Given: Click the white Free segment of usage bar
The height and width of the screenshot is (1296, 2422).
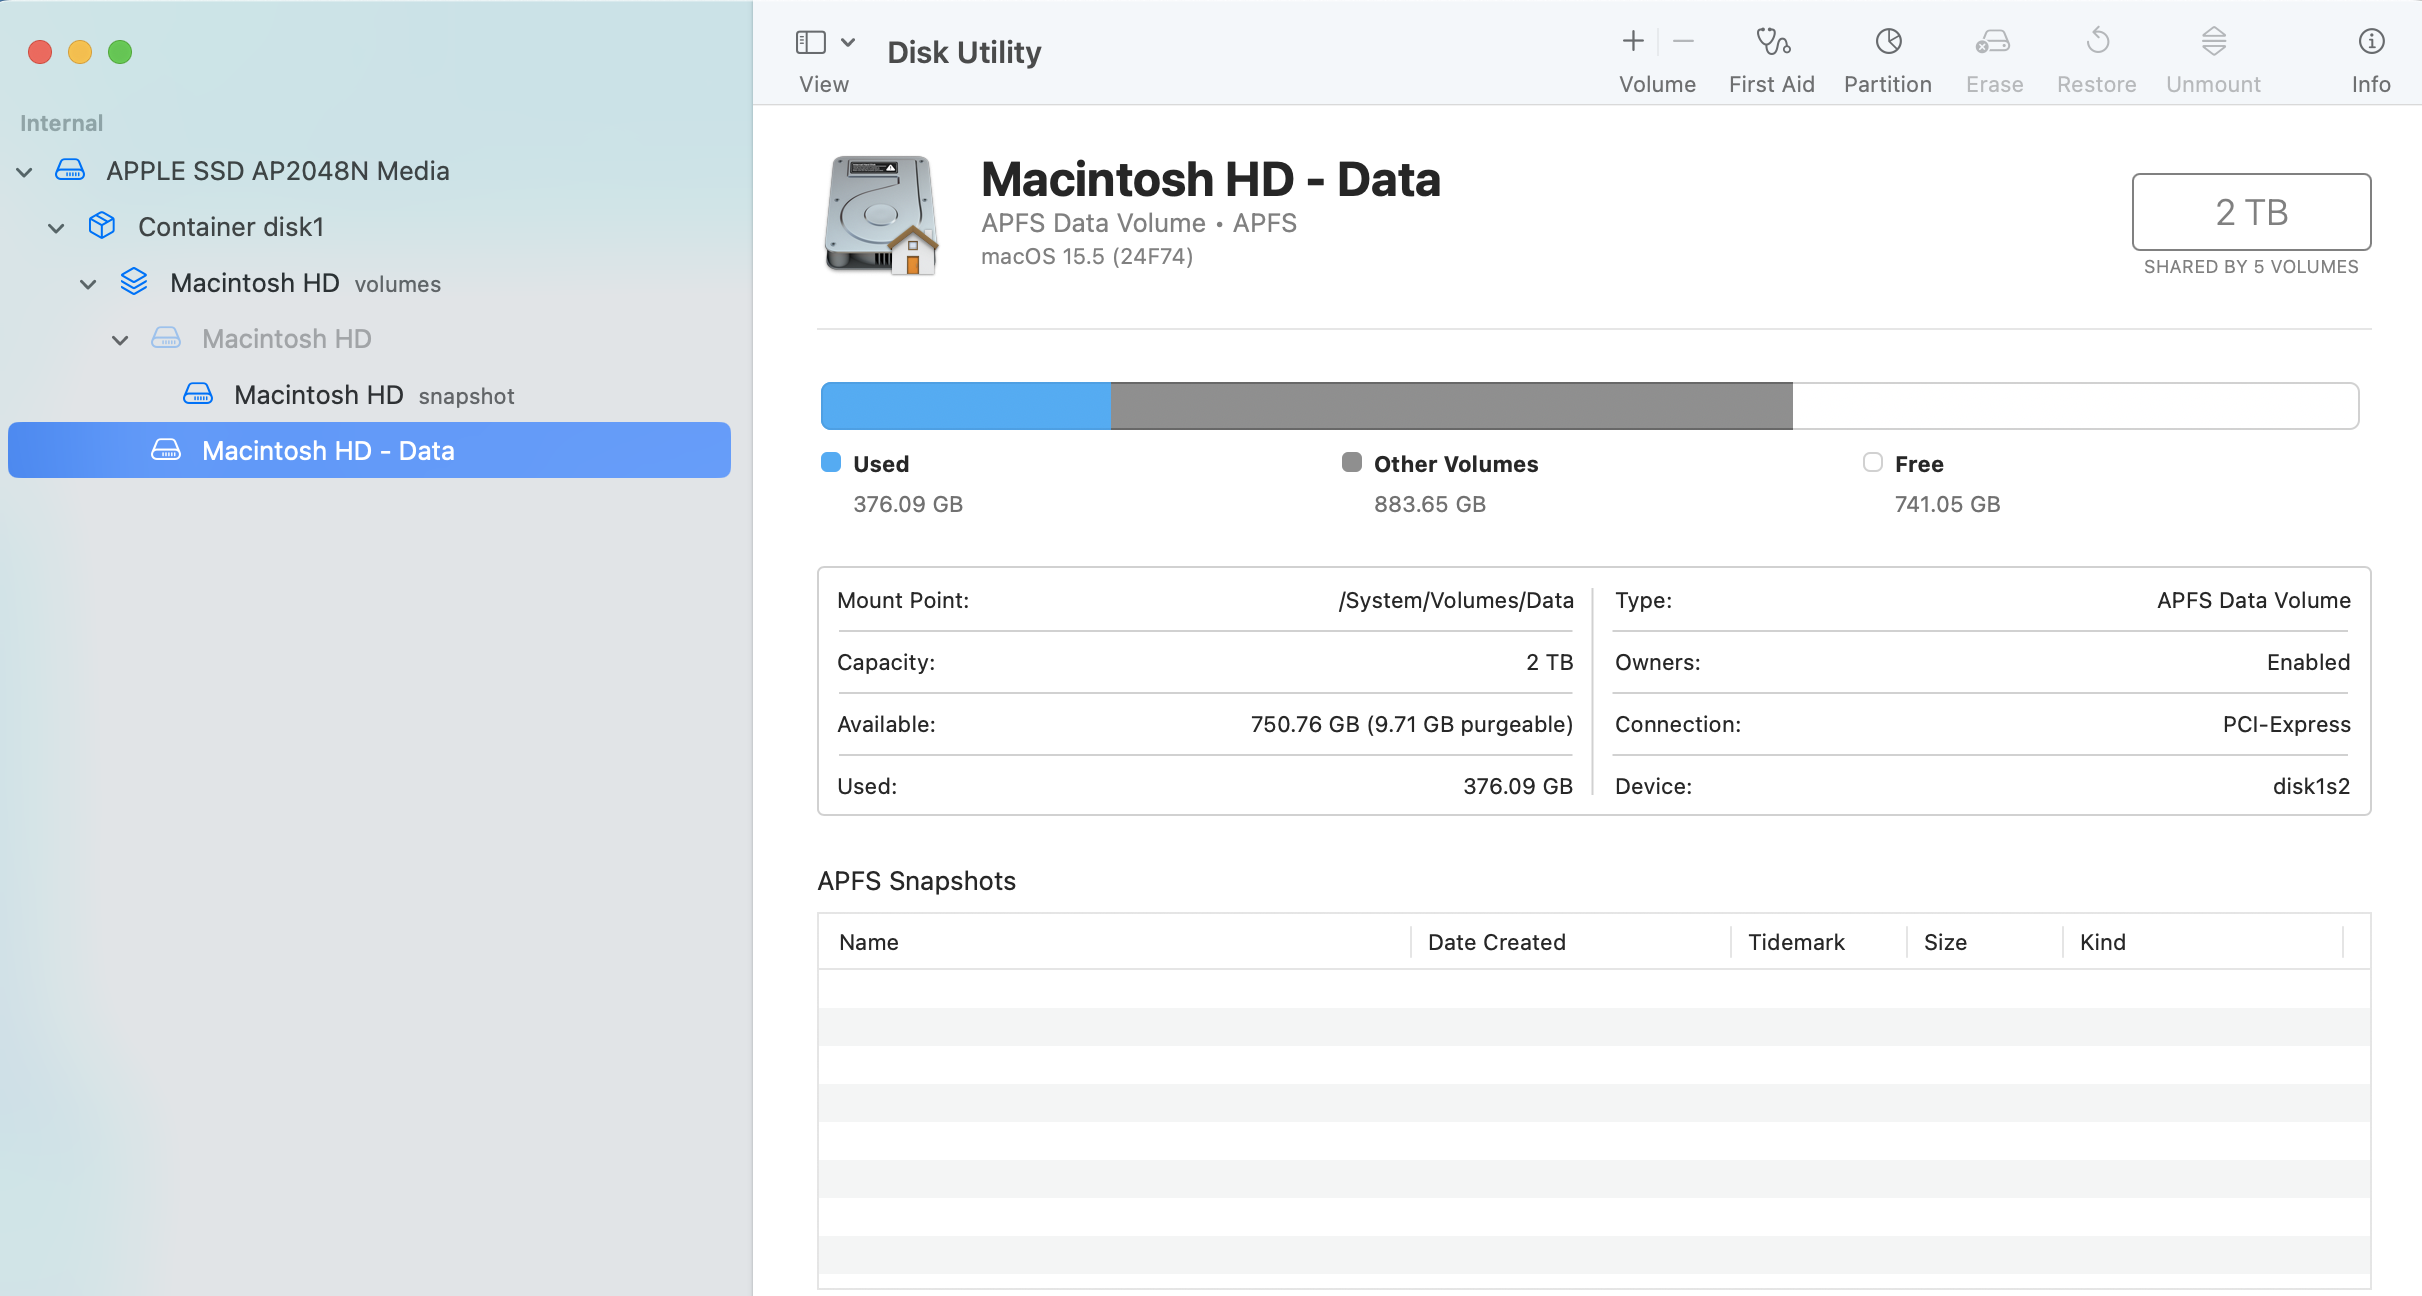Looking at the screenshot, I should coord(2076,406).
